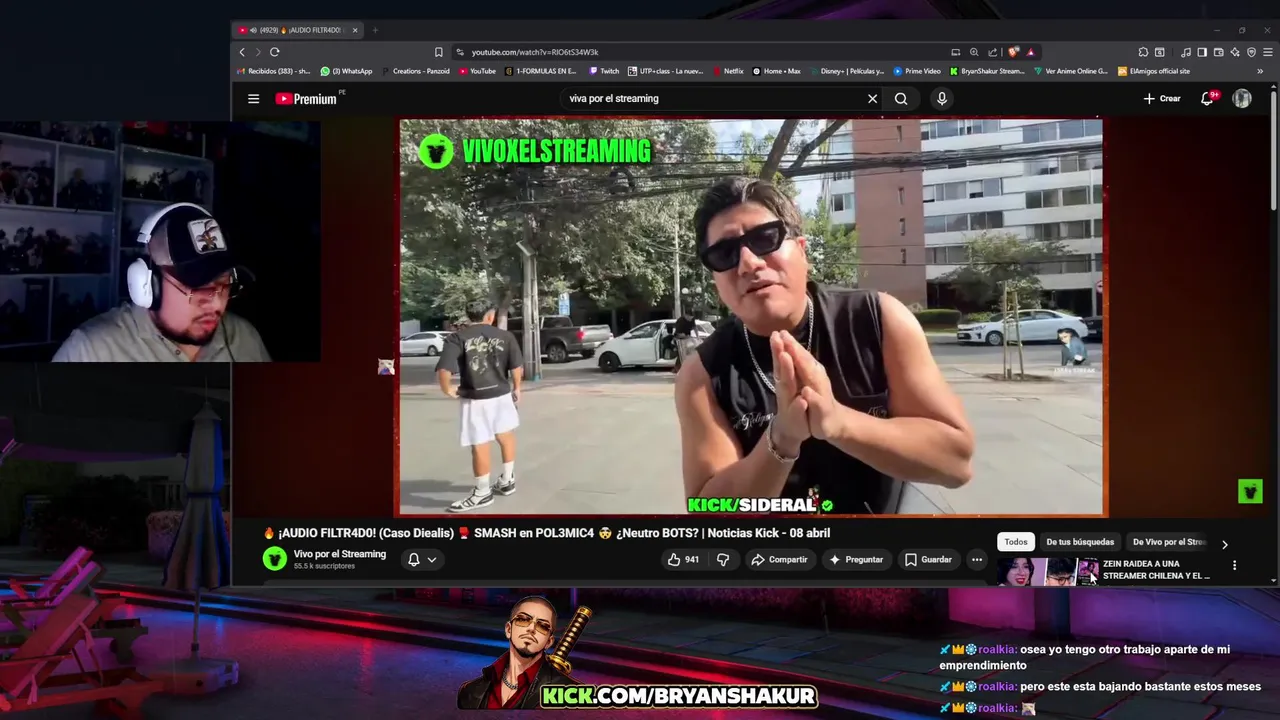
Task: Open the media control music note icon
Action: (1186, 52)
